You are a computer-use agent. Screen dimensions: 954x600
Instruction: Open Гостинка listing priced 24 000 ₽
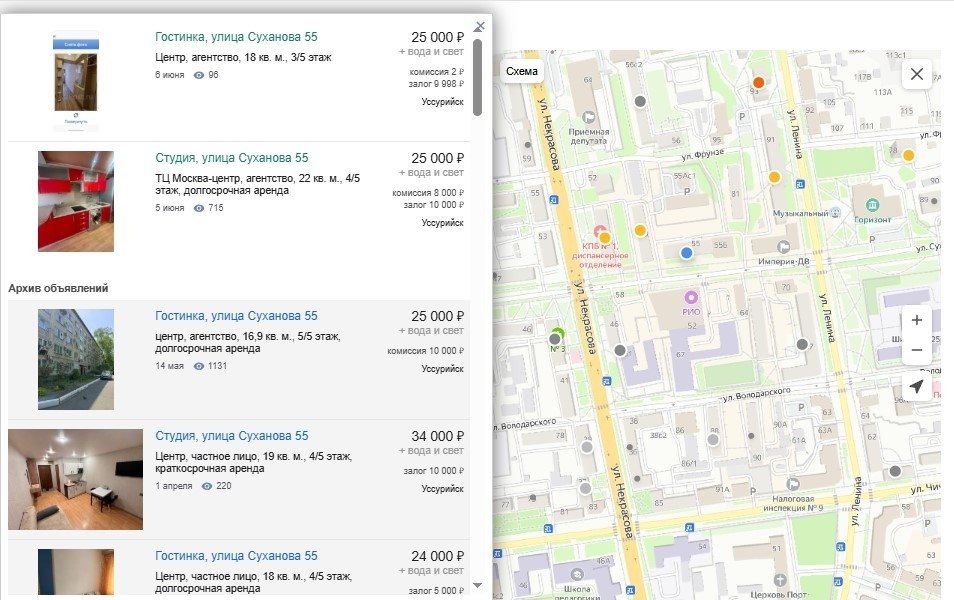click(236, 556)
